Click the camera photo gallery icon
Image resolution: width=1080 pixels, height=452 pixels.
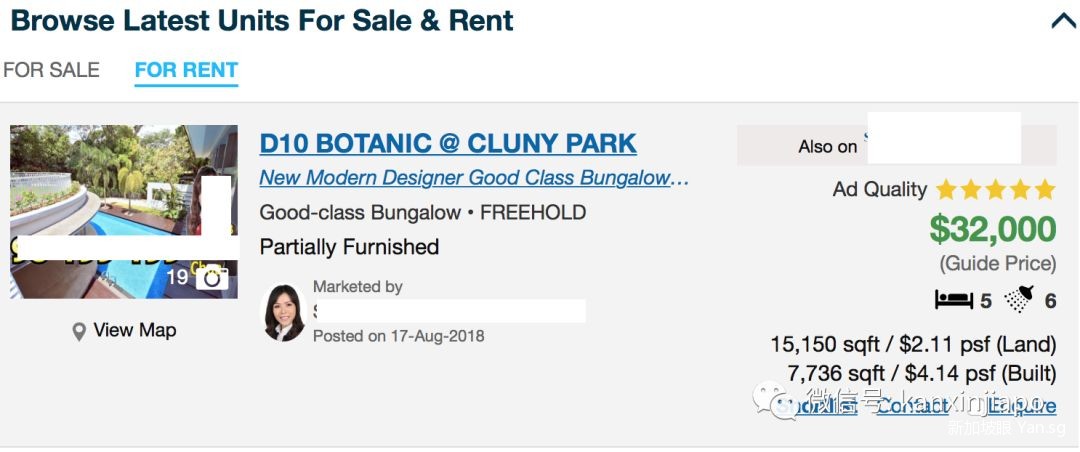(x=211, y=278)
